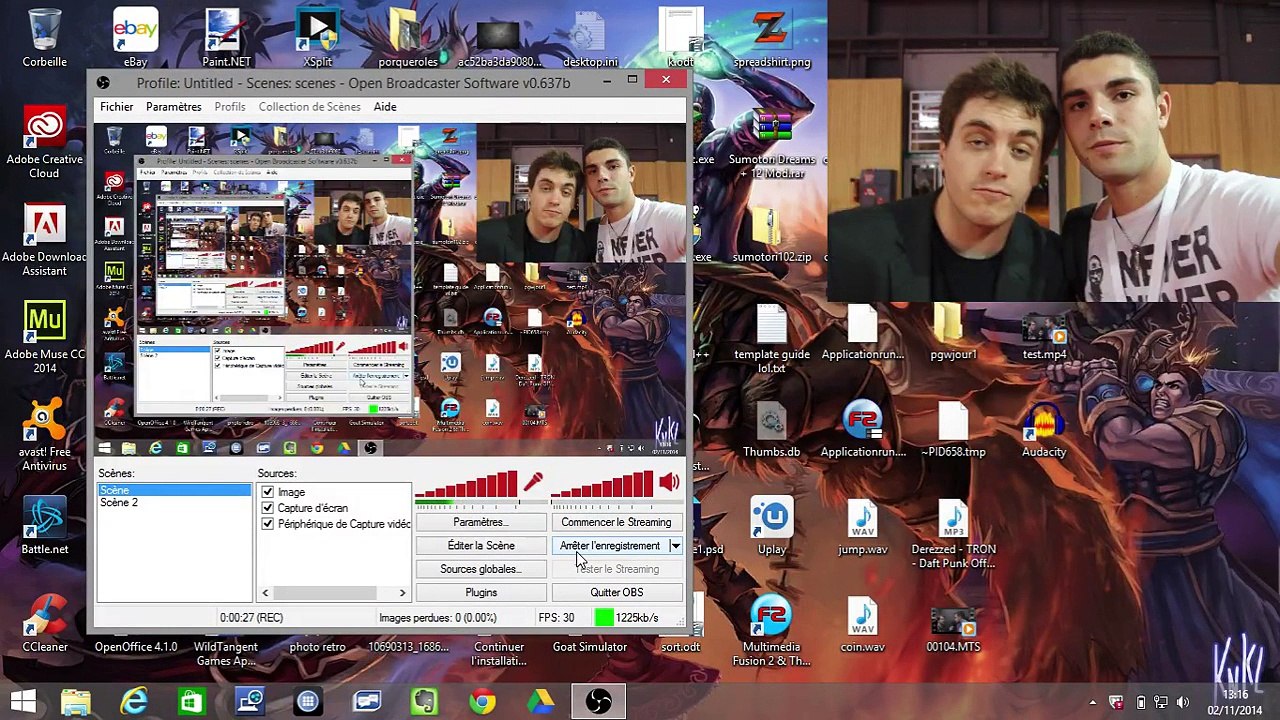Open the Aide menu
Screen dimensions: 1280x720
coord(385,107)
